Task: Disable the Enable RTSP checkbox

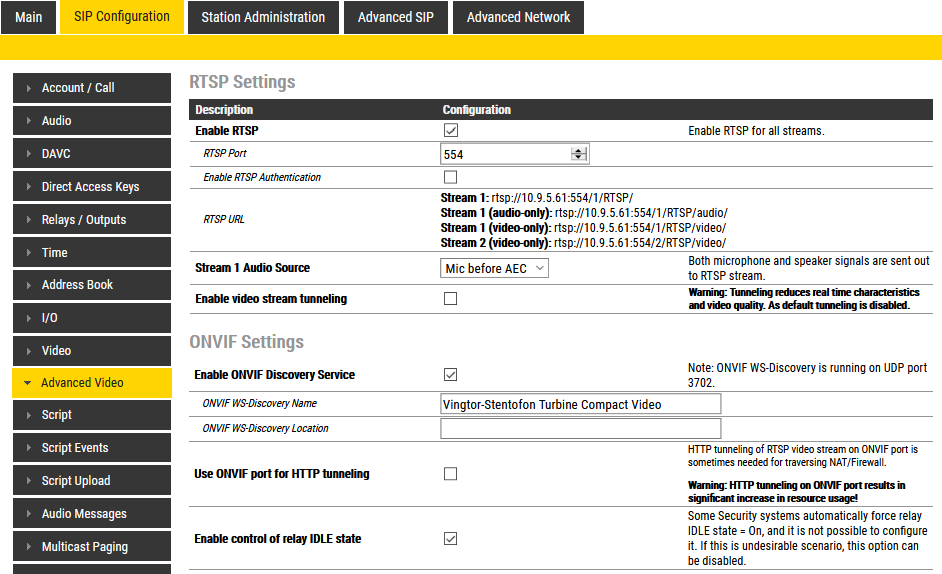Action: [x=450, y=131]
